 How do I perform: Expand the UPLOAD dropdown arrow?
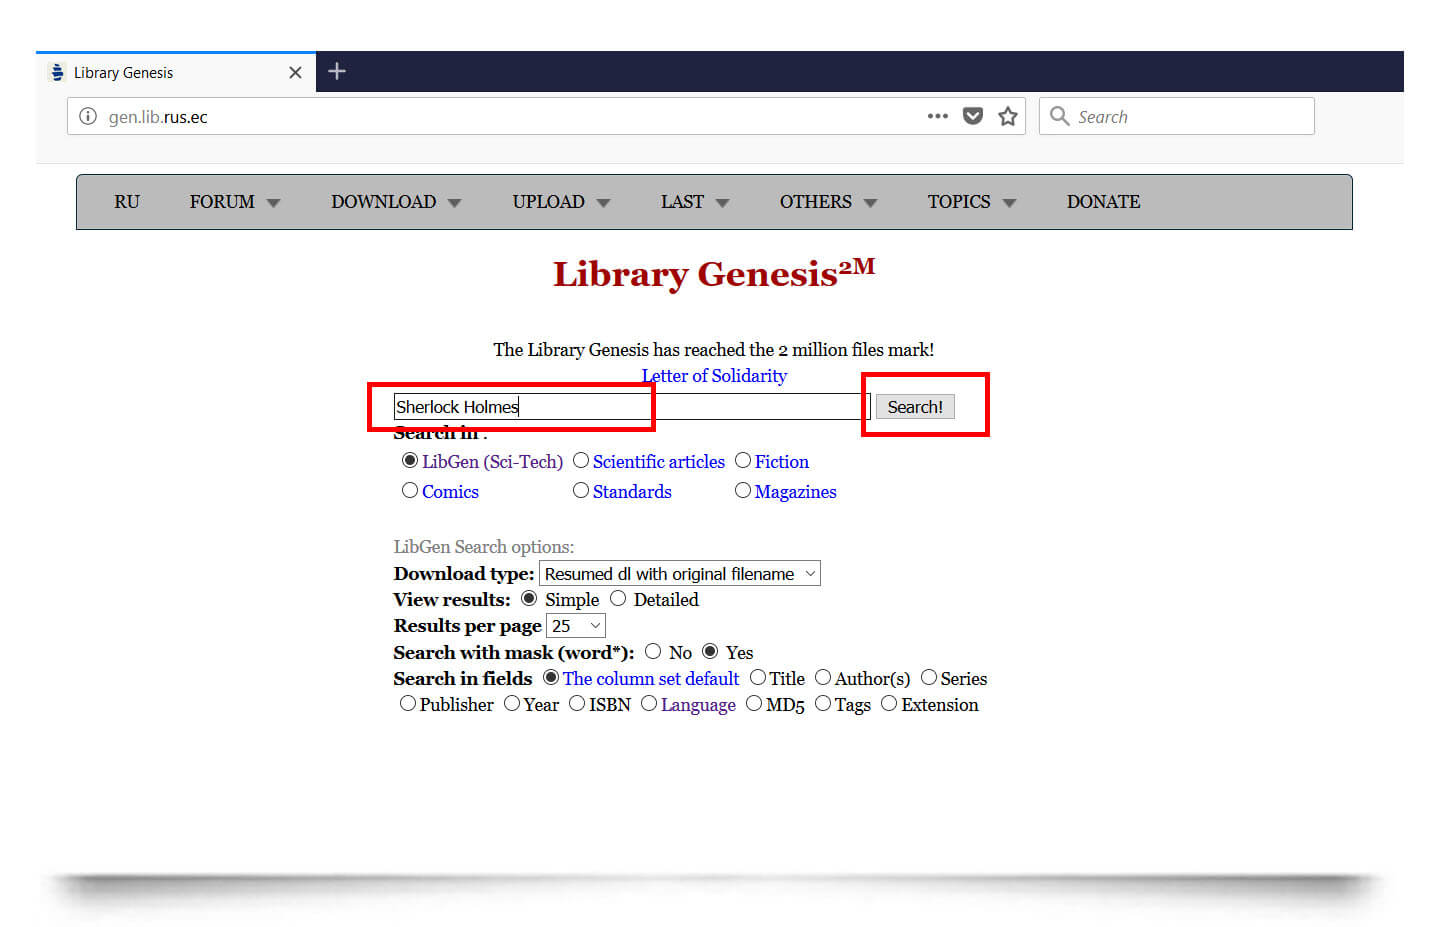click(603, 203)
